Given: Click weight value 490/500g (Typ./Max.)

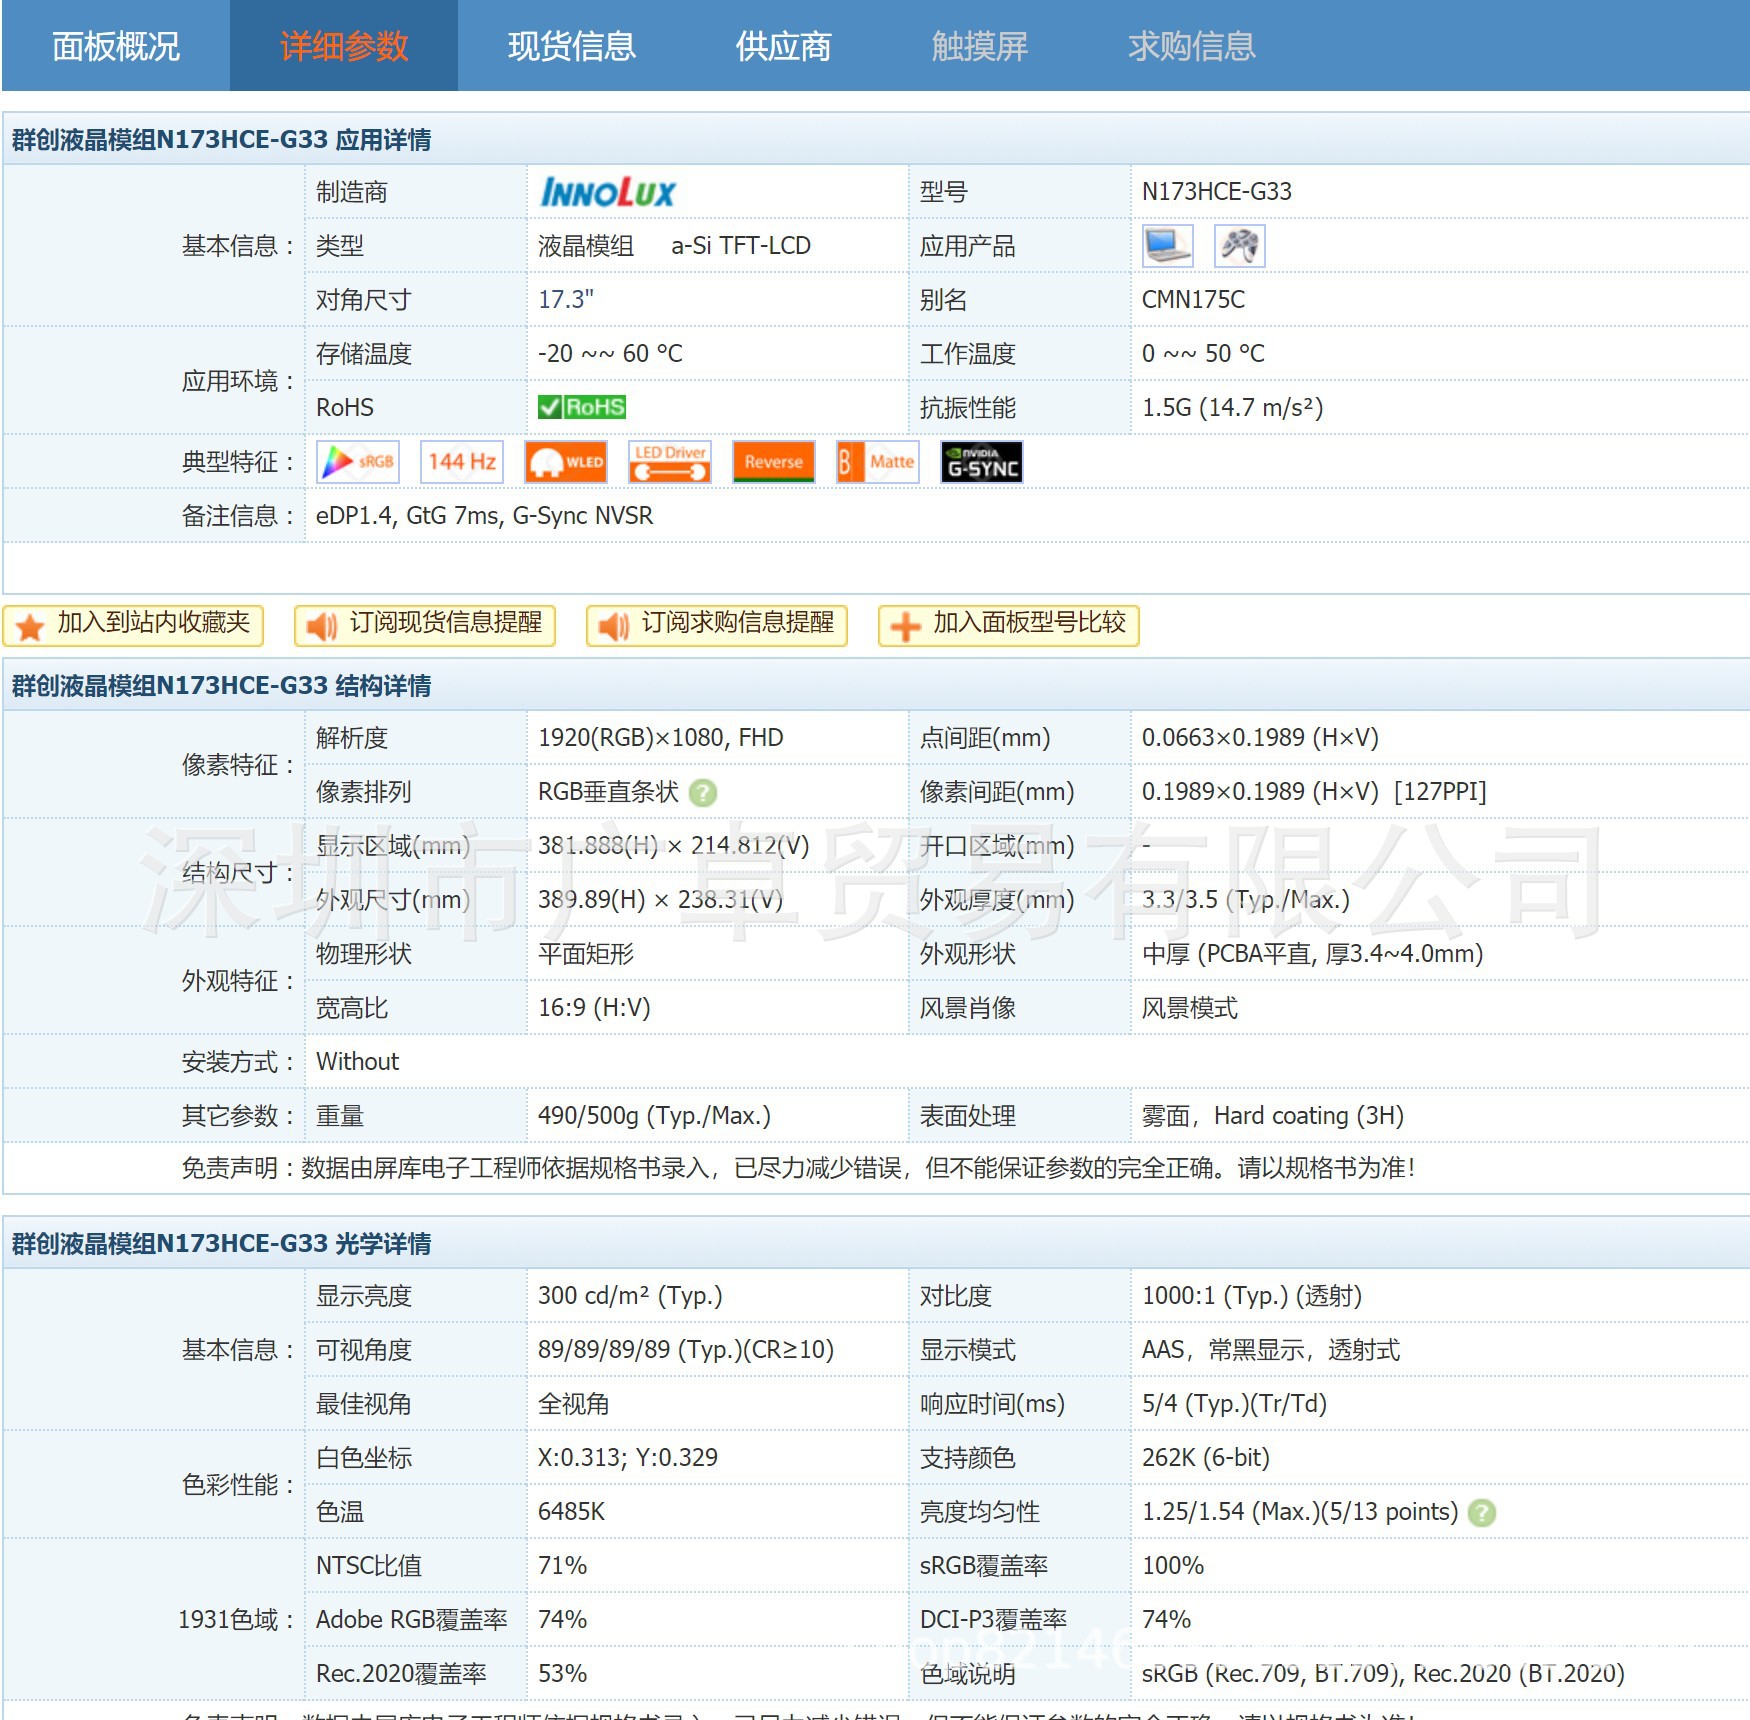Looking at the screenshot, I should [x=655, y=1116].
